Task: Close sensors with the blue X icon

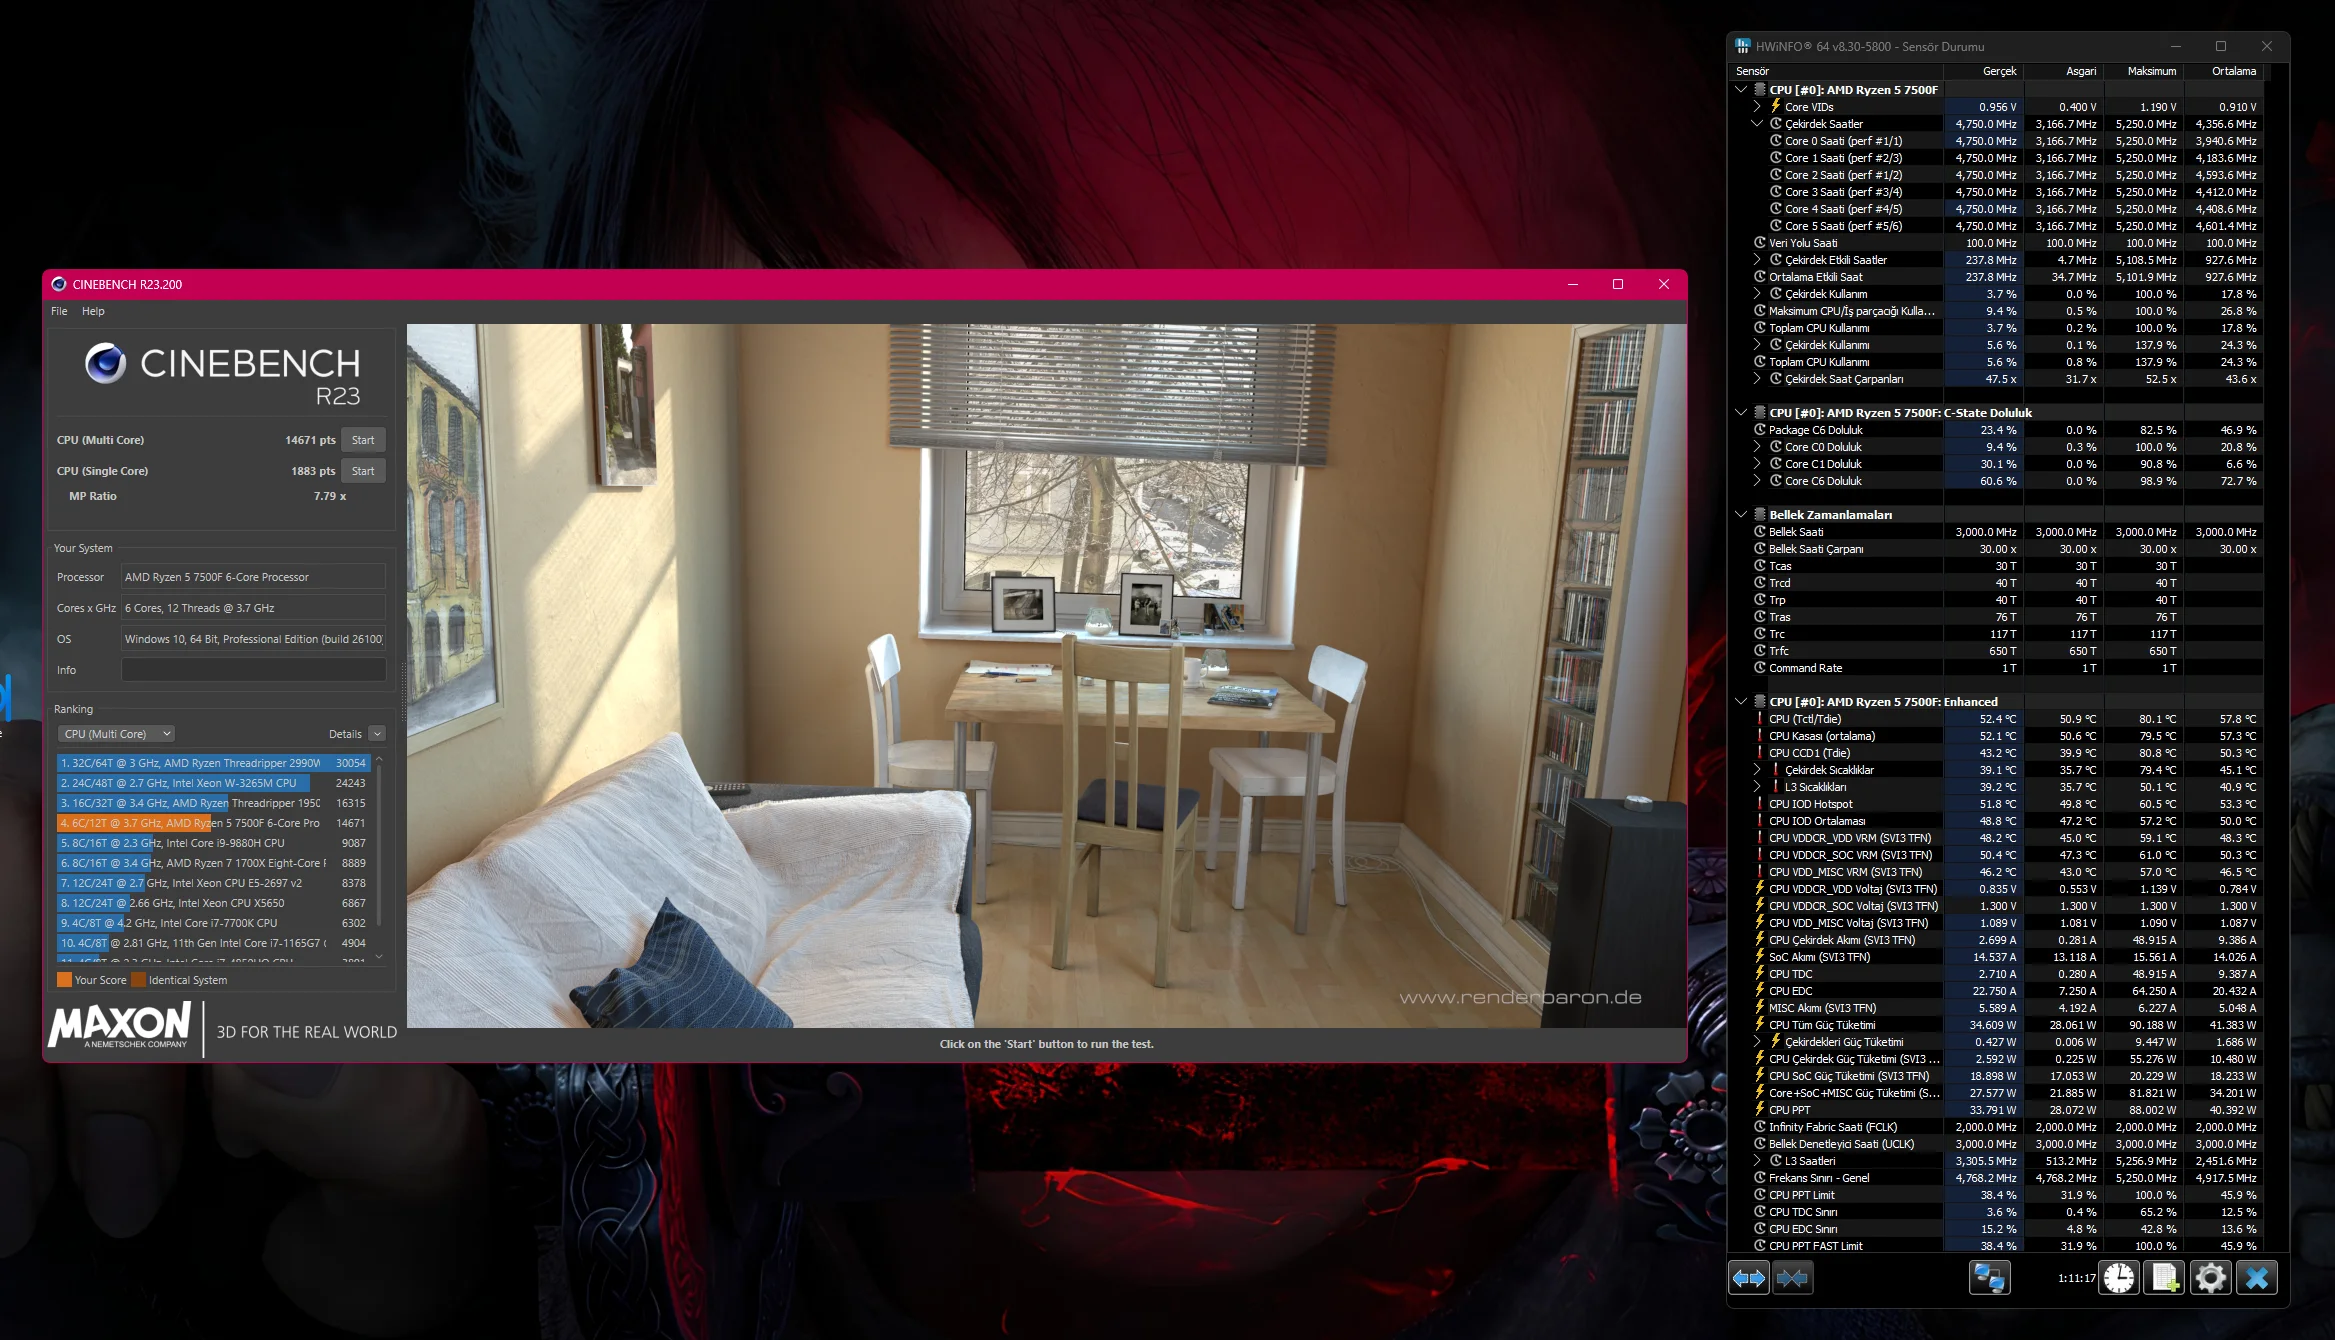Action: pyautogui.click(x=2256, y=1278)
